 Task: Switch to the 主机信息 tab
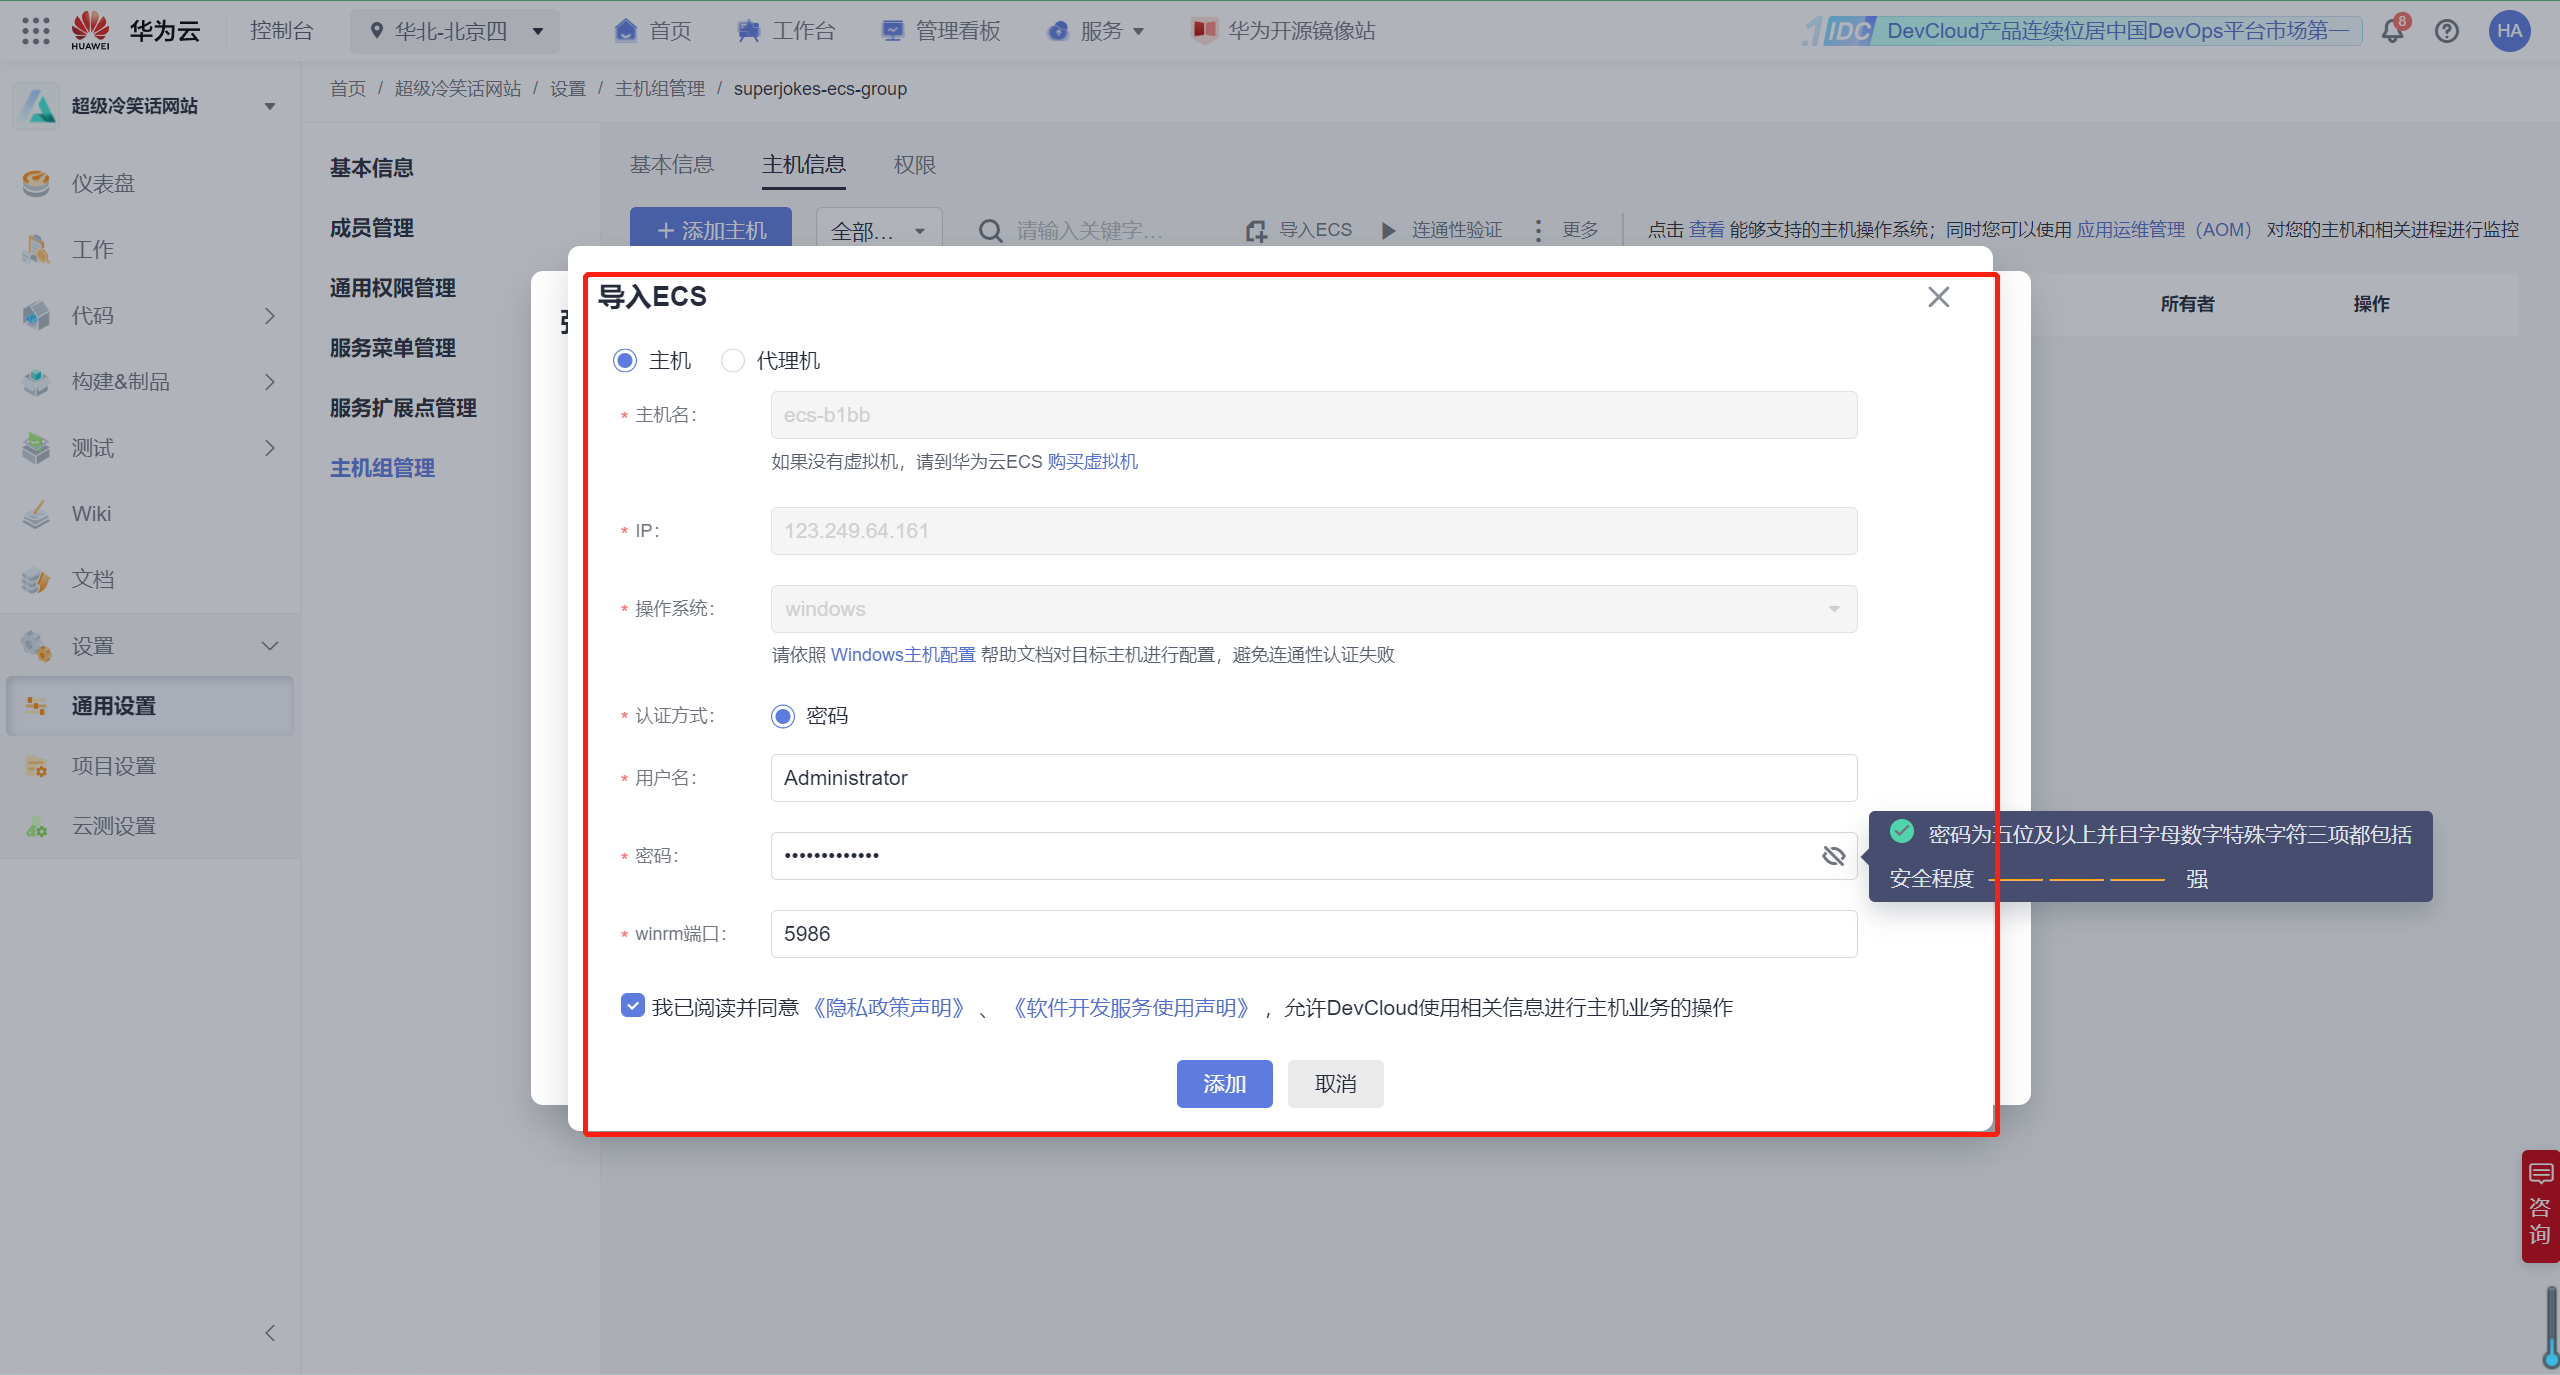[804, 165]
